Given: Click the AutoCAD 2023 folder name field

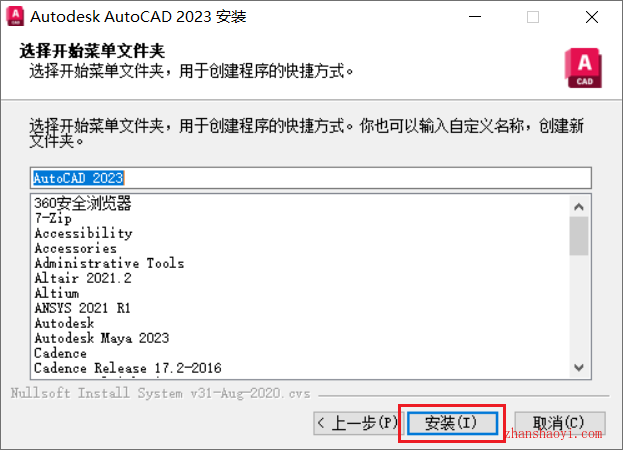Looking at the screenshot, I should tap(311, 178).
